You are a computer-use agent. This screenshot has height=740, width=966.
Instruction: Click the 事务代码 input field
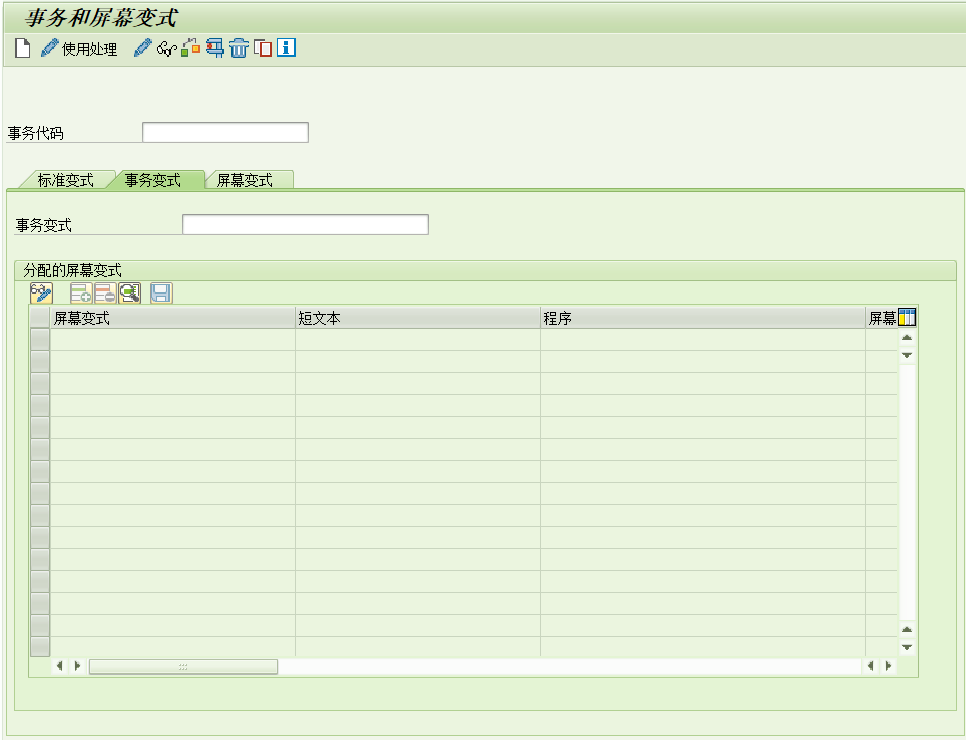point(225,132)
